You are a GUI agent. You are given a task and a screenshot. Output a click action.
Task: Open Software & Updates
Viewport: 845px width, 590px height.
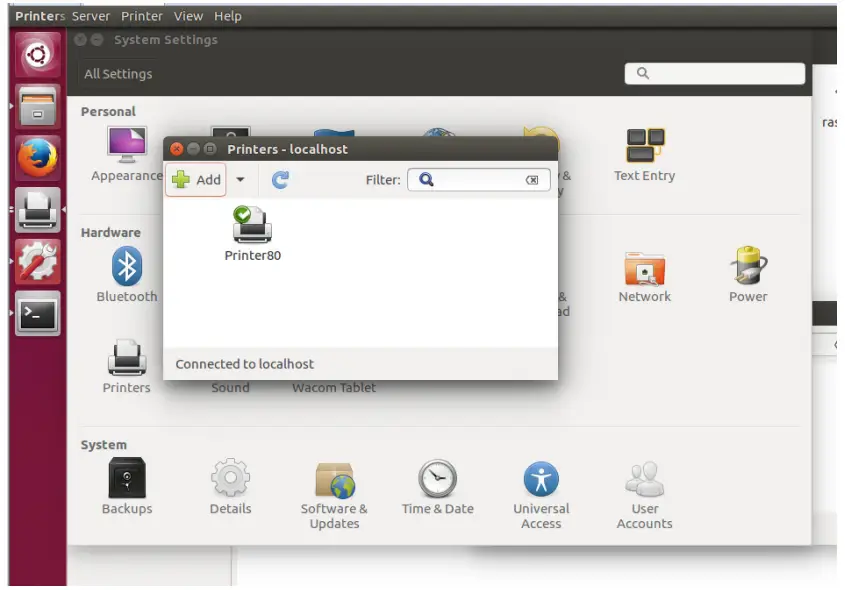tap(334, 496)
